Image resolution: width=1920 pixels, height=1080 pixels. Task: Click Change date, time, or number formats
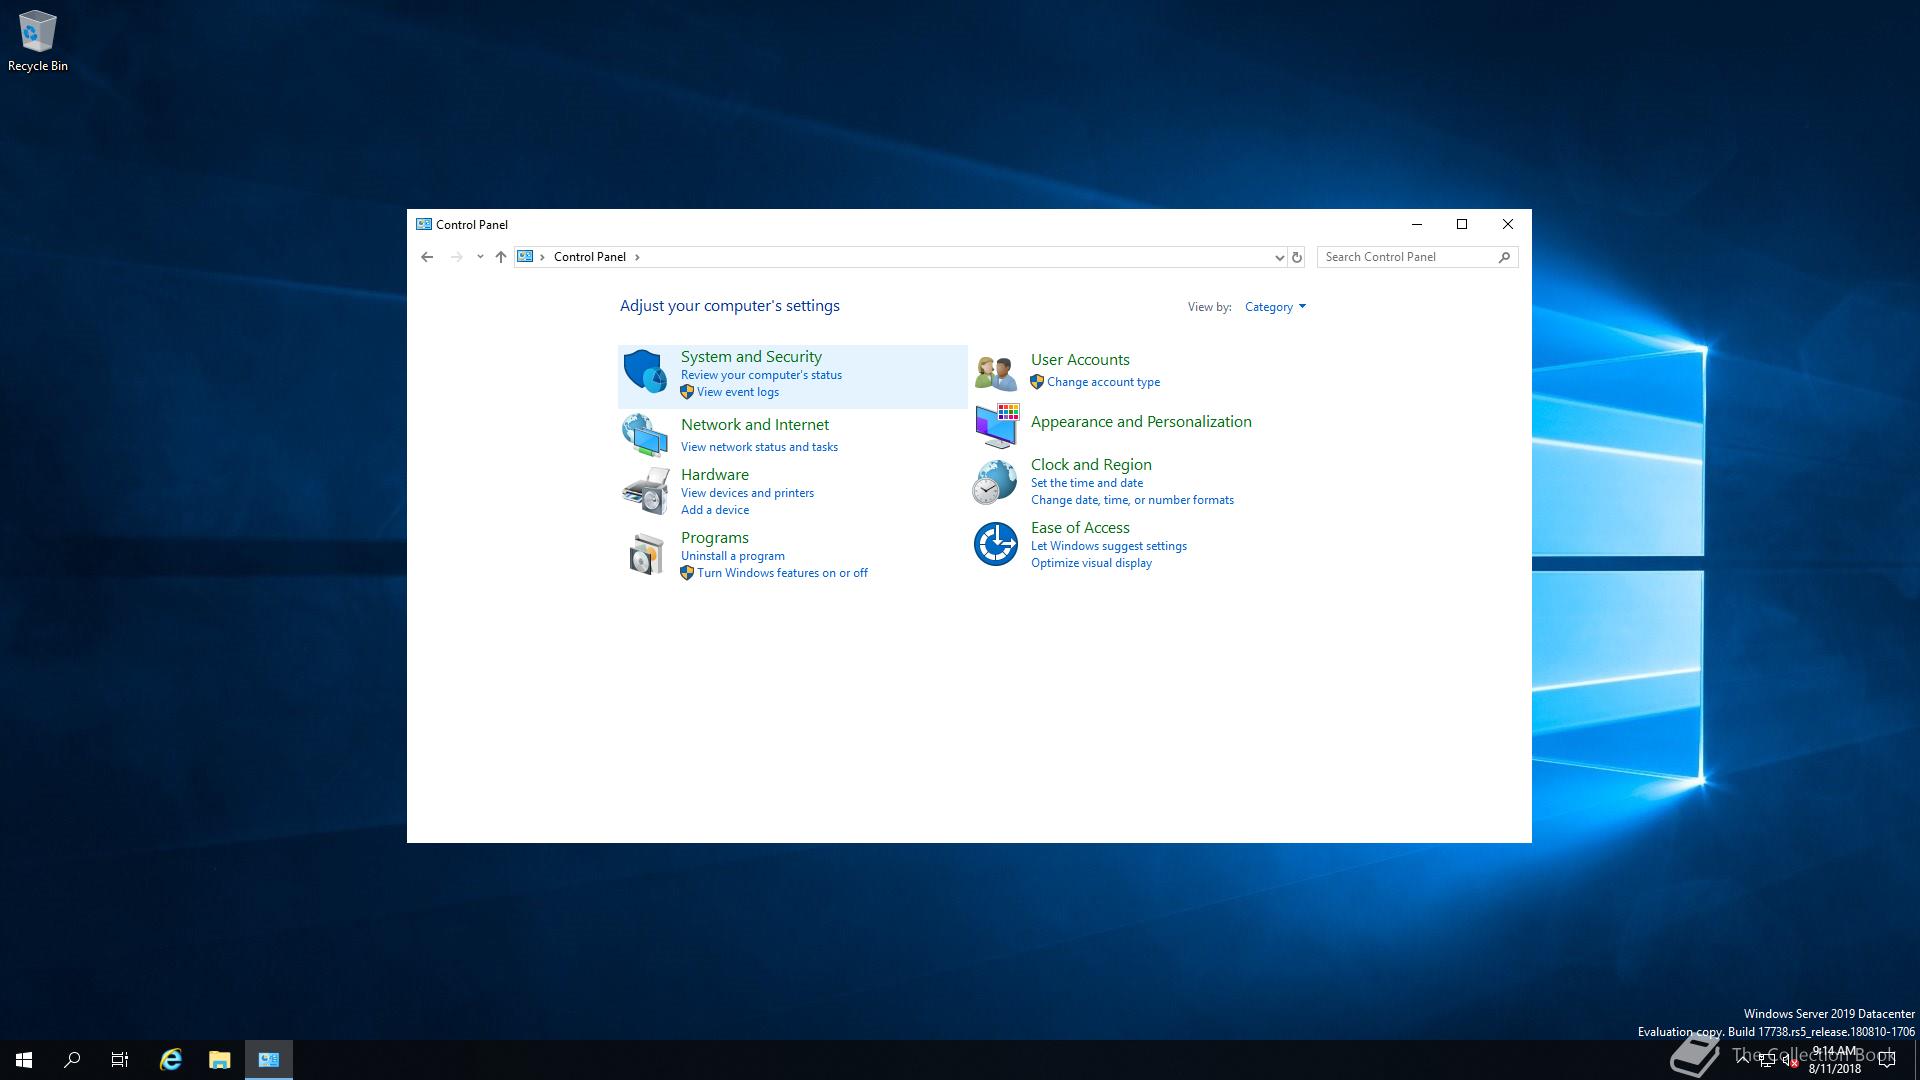point(1132,500)
